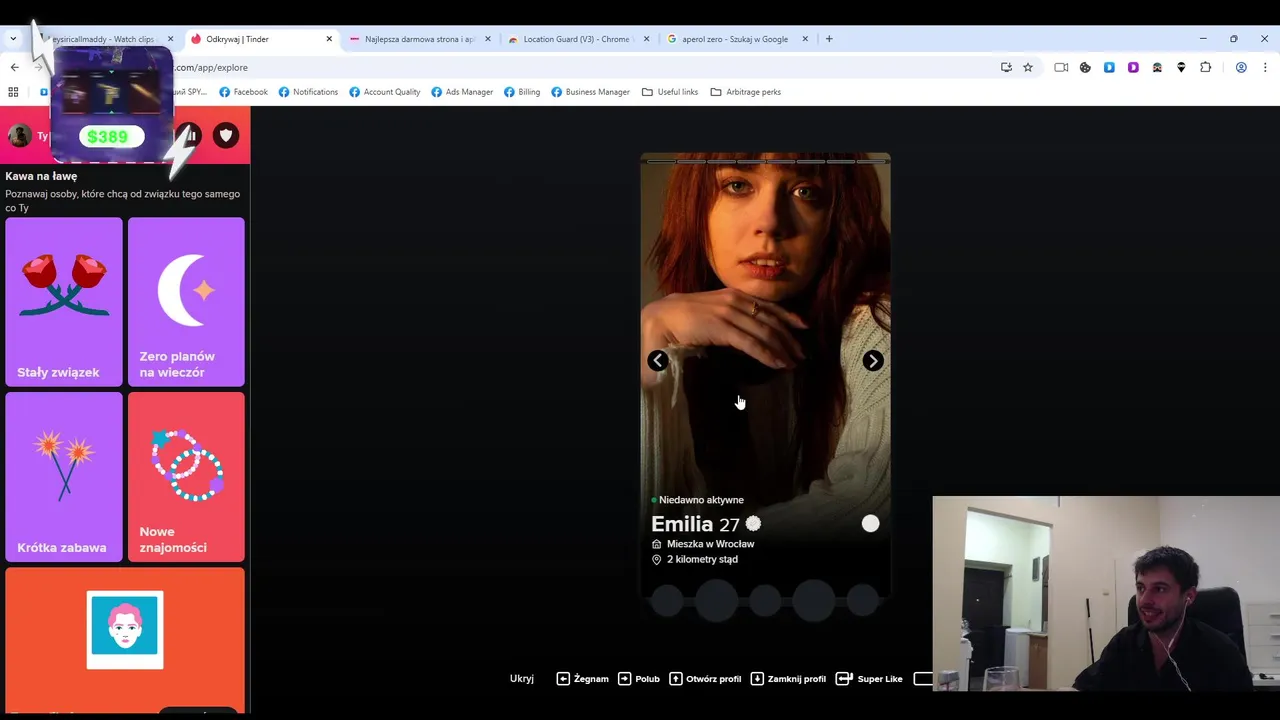This screenshot has height=720, width=1280.
Task: Click the cookie extension icon in toolbar
Action: pos(1085,67)
